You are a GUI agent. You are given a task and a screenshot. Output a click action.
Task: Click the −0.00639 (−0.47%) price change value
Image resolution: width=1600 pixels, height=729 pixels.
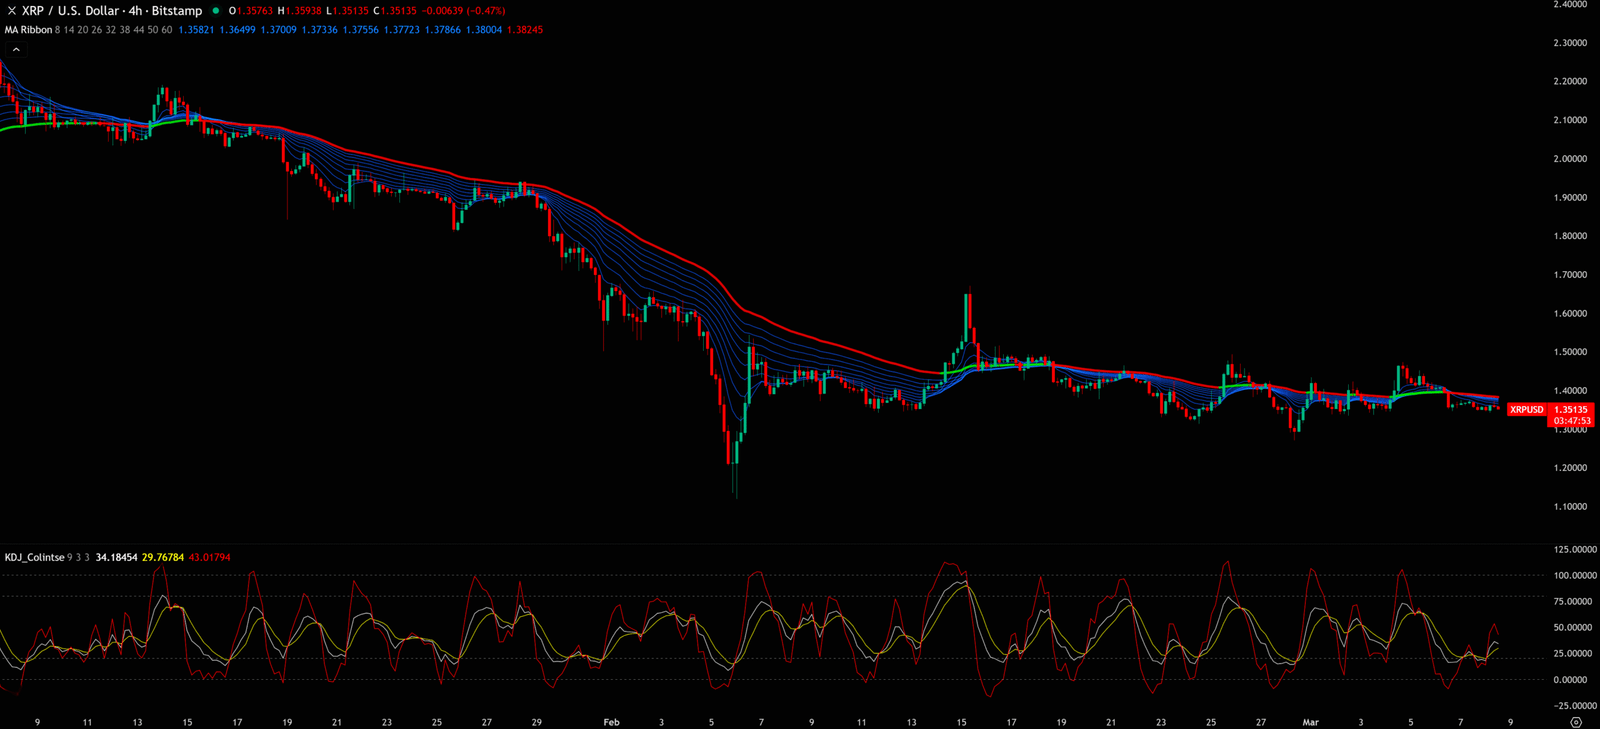tap(472, 11)
